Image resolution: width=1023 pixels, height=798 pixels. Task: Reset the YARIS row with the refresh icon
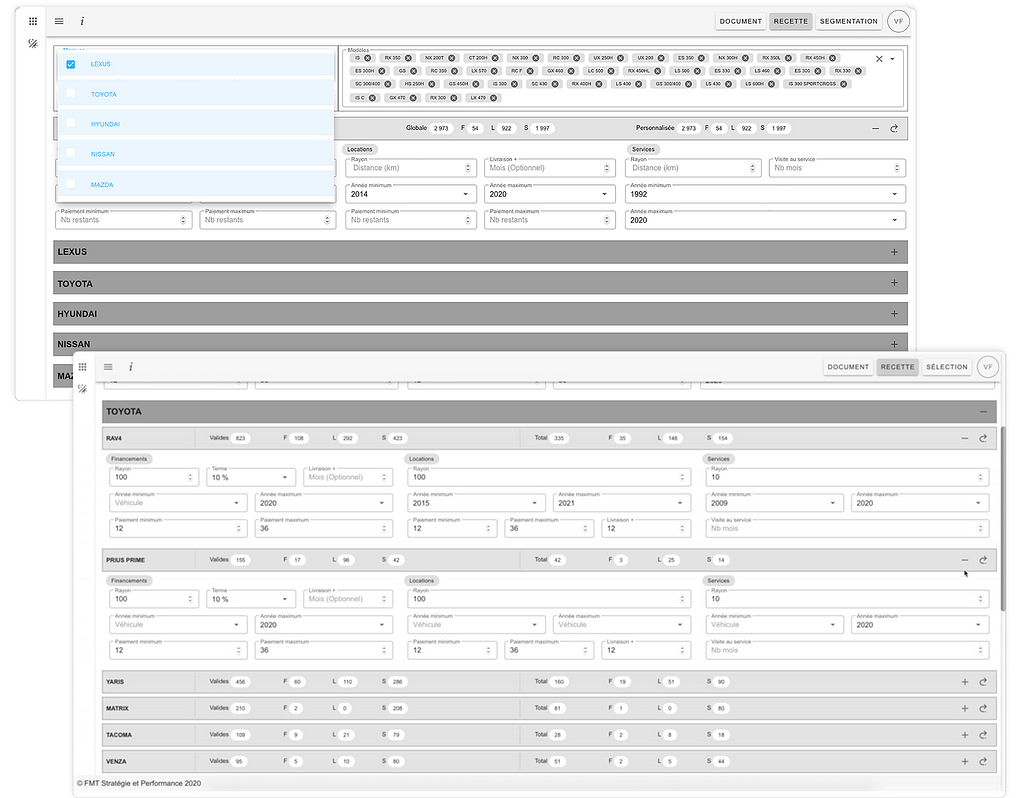[983, 682]
